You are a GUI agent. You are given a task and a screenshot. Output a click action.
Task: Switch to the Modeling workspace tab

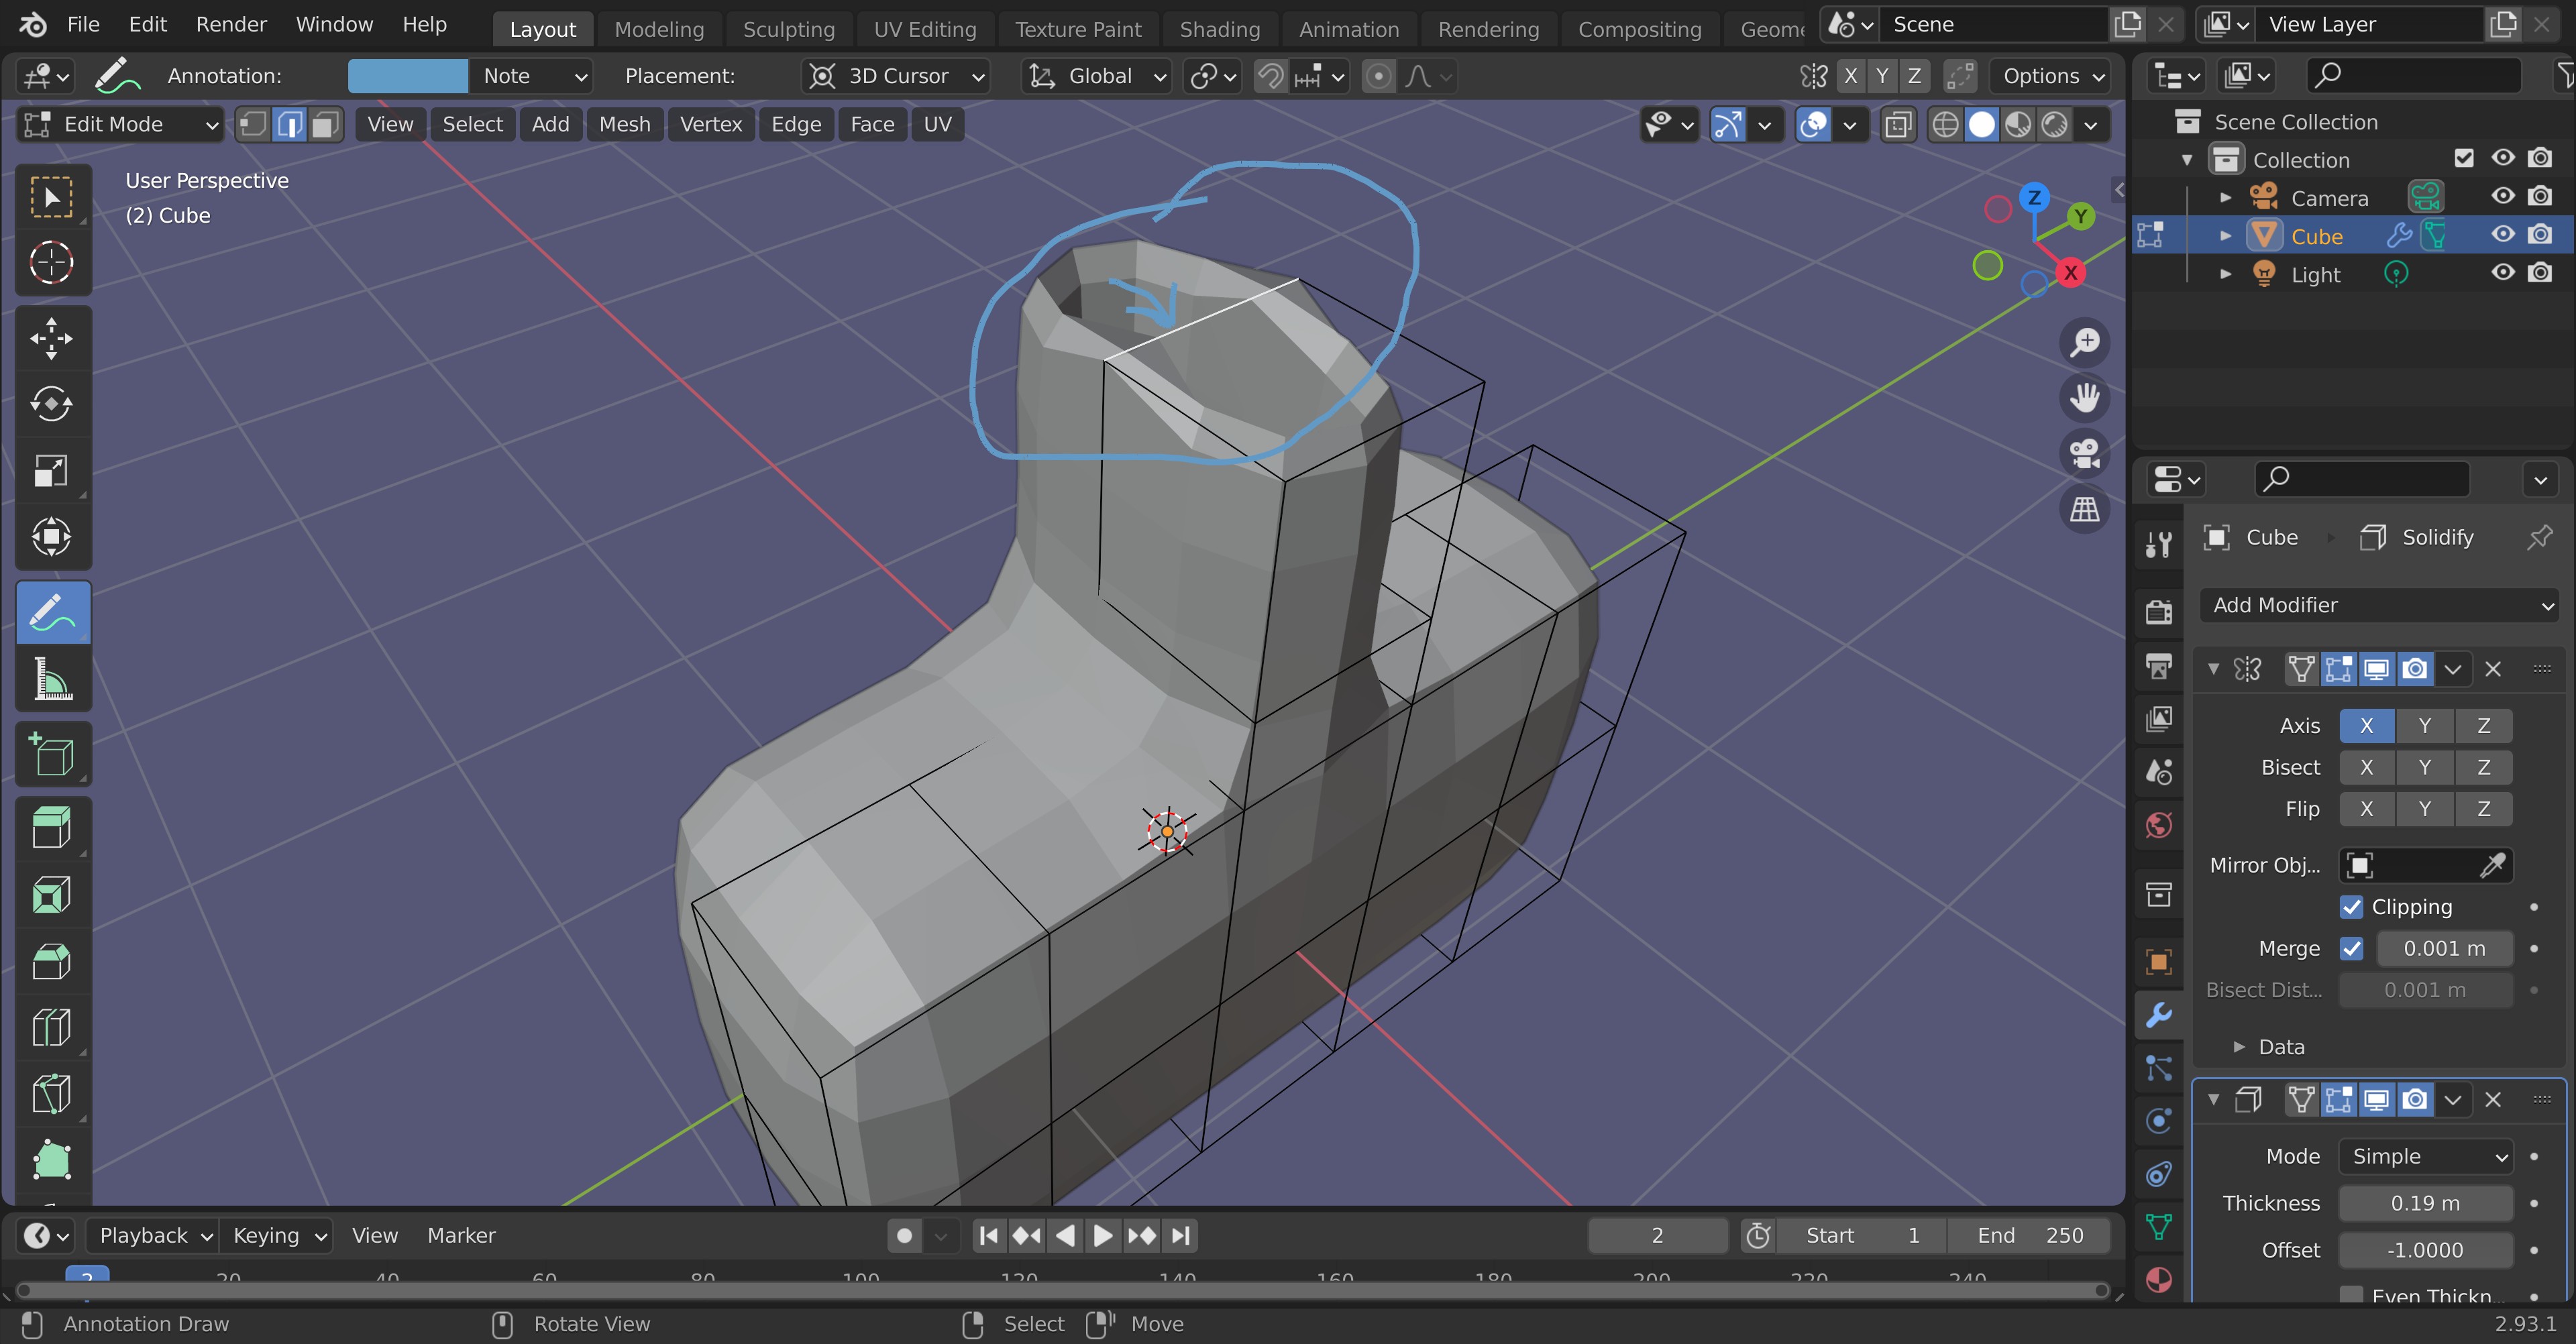pyautogui.click(x=659, y=29)
